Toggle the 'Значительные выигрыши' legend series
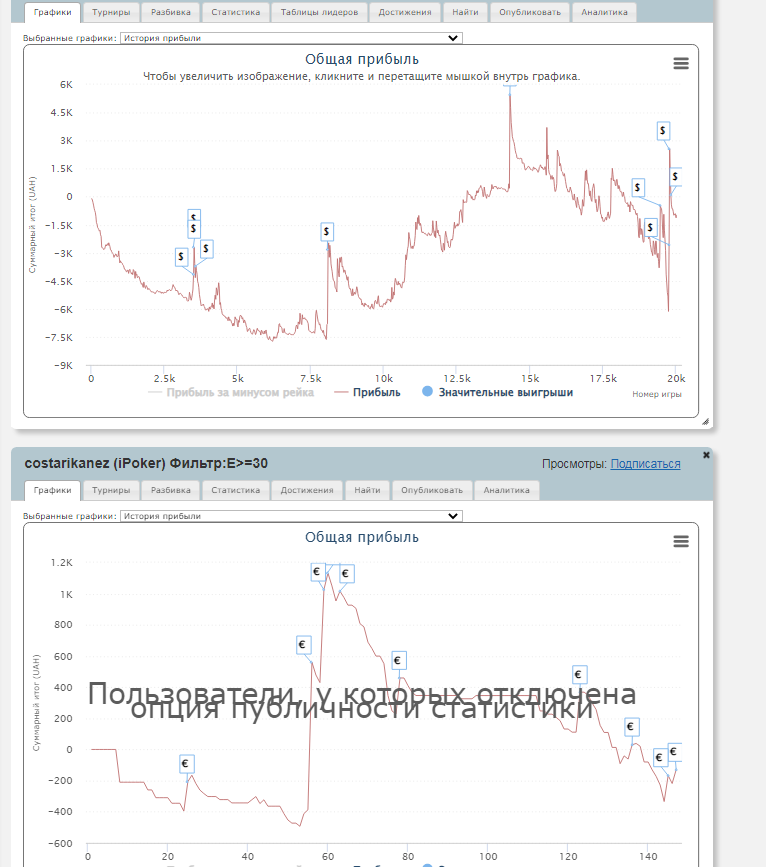This screenshot has height=867, width=766. [x=498, y=393]
